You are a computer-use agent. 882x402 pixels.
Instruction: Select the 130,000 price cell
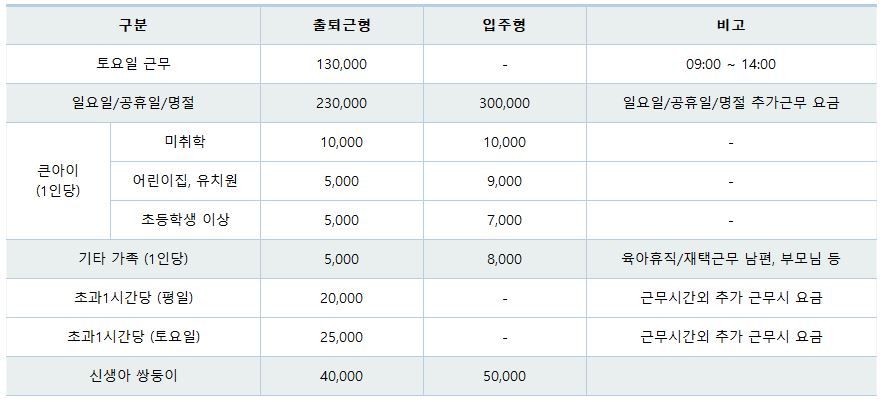[343, 64]
